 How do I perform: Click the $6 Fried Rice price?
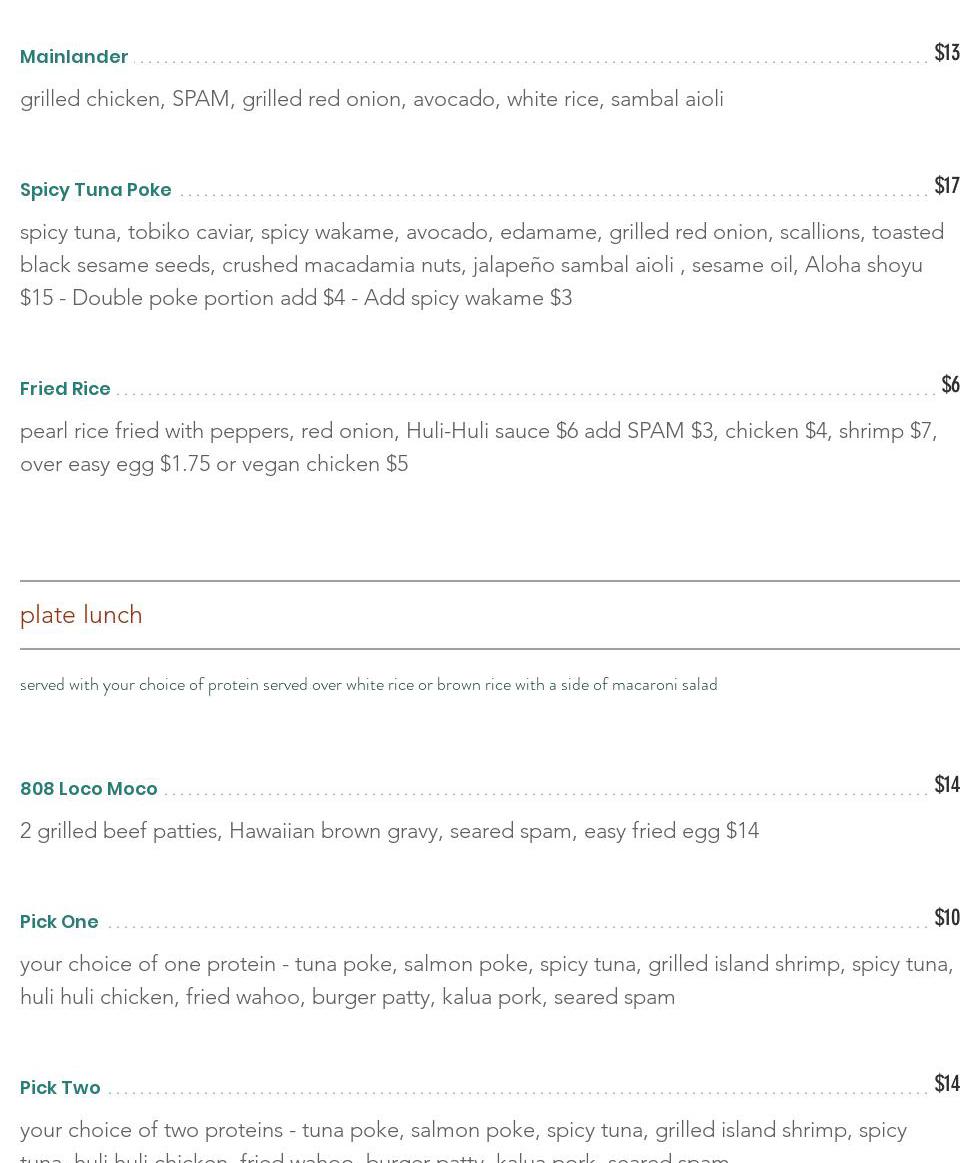(x=950, y=383)
